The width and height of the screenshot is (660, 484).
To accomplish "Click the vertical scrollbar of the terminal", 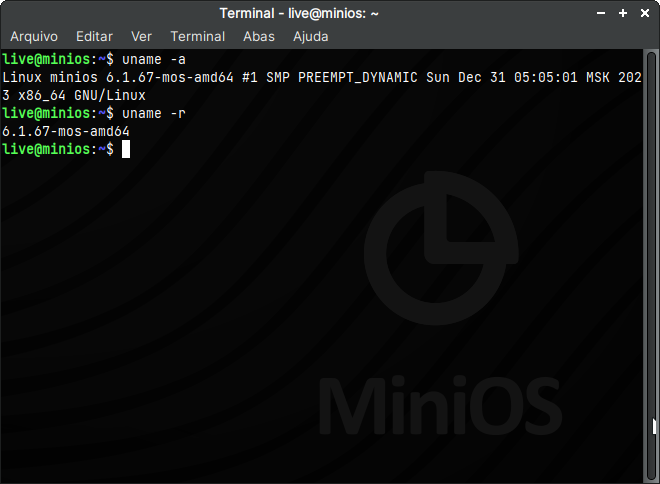I will [651, 266].
